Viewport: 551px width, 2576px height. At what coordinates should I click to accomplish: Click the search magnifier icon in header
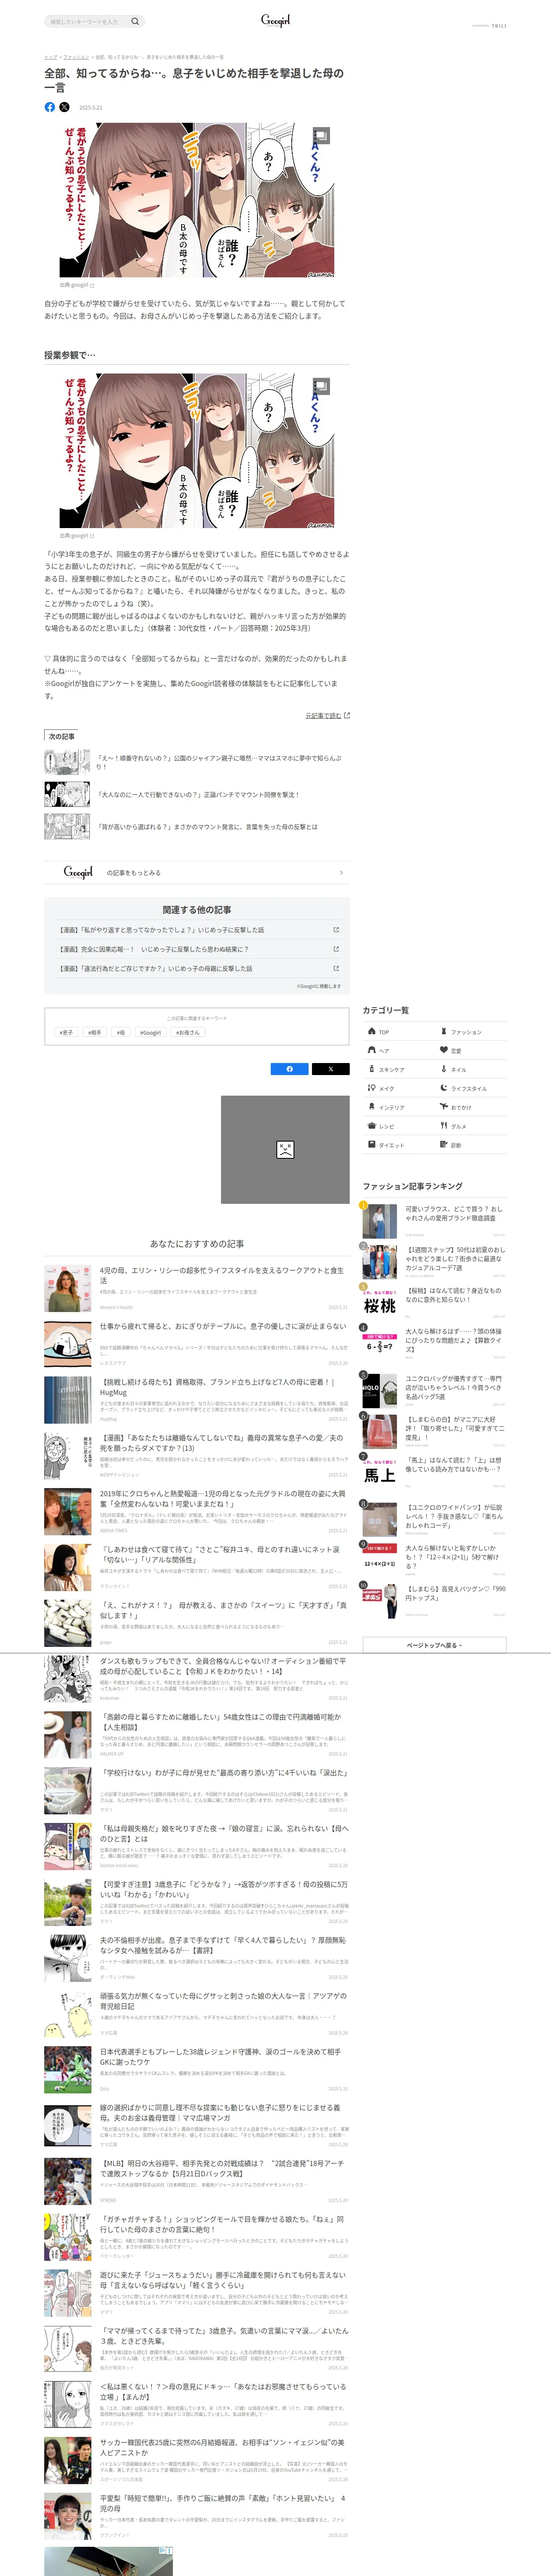[x=135, y=21]
